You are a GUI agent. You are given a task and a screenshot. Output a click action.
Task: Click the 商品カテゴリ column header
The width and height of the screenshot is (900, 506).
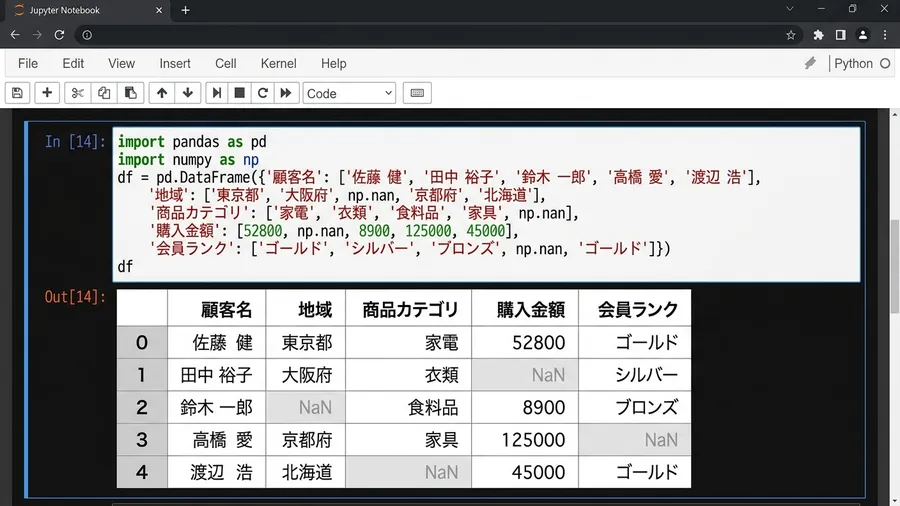(x=410, y=310)
